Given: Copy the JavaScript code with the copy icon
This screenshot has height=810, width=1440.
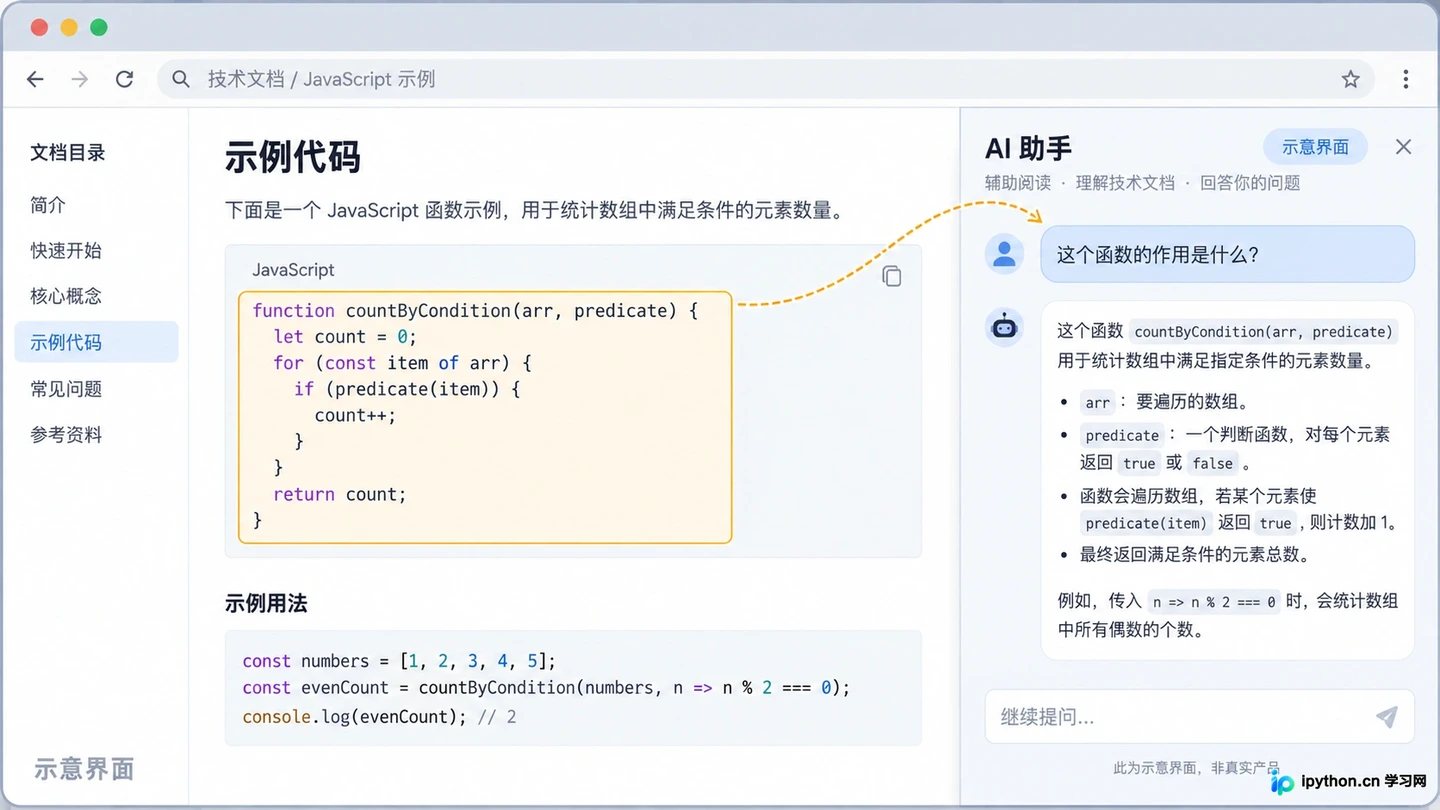Looking at the screenshot, I should point(892,276).
